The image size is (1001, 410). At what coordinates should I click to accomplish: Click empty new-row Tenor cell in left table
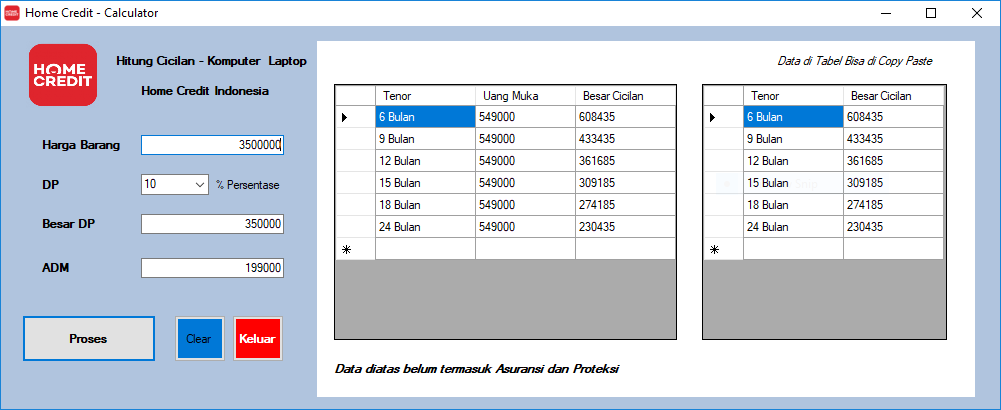coord(425,249)
